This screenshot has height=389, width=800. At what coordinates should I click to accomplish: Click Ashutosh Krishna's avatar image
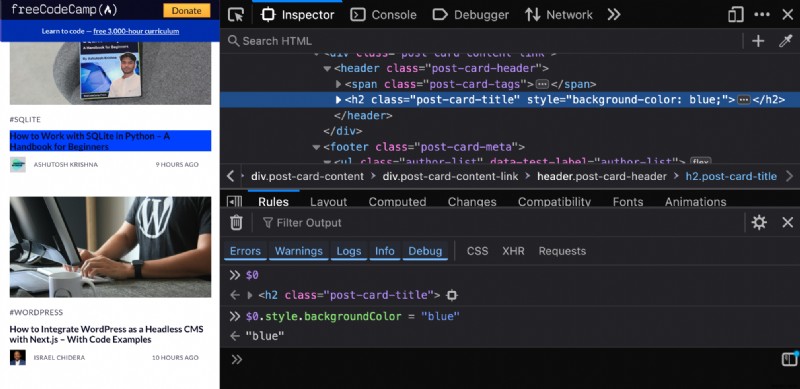click(18, 164)
